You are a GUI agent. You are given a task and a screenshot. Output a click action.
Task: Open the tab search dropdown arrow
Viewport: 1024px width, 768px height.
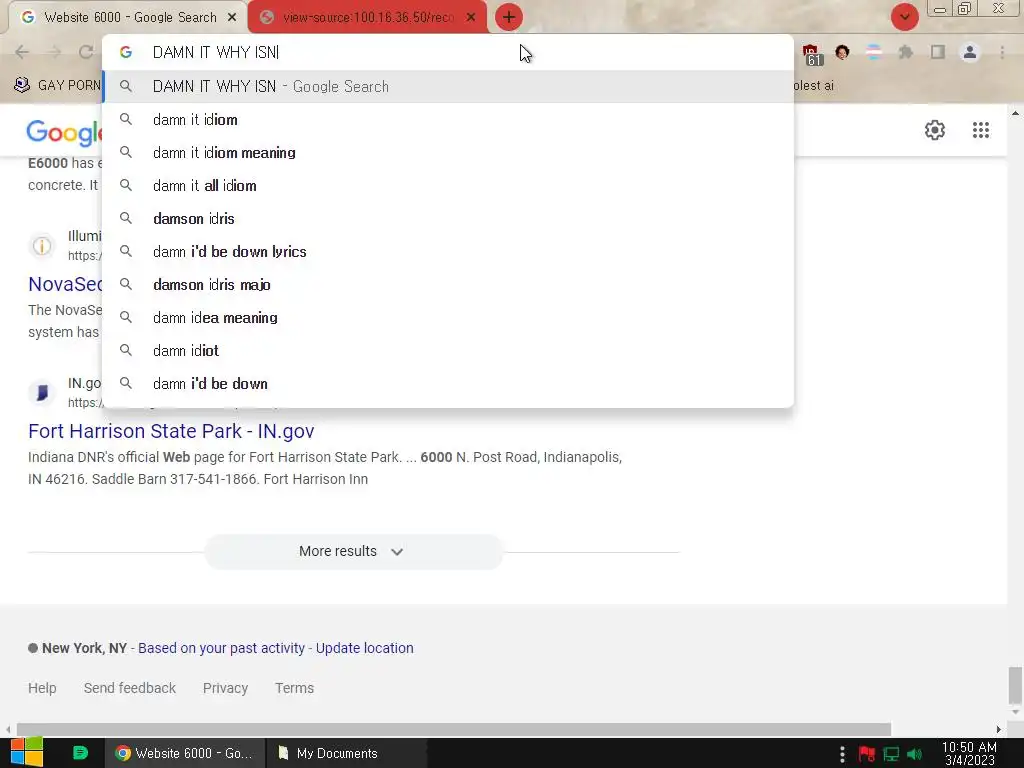(904, 17)
